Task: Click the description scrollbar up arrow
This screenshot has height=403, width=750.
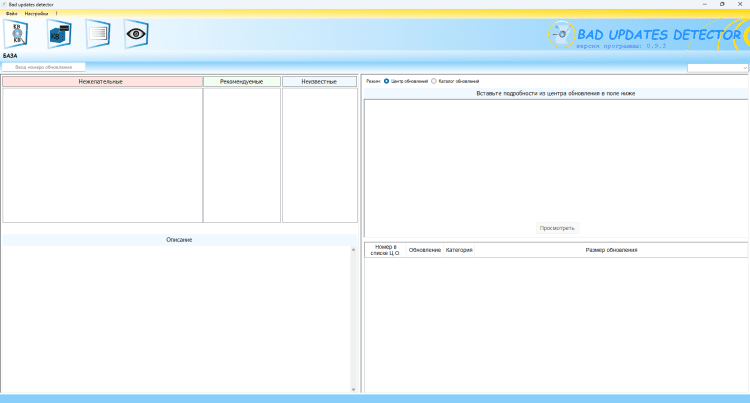Action: [x=353, y=250]
